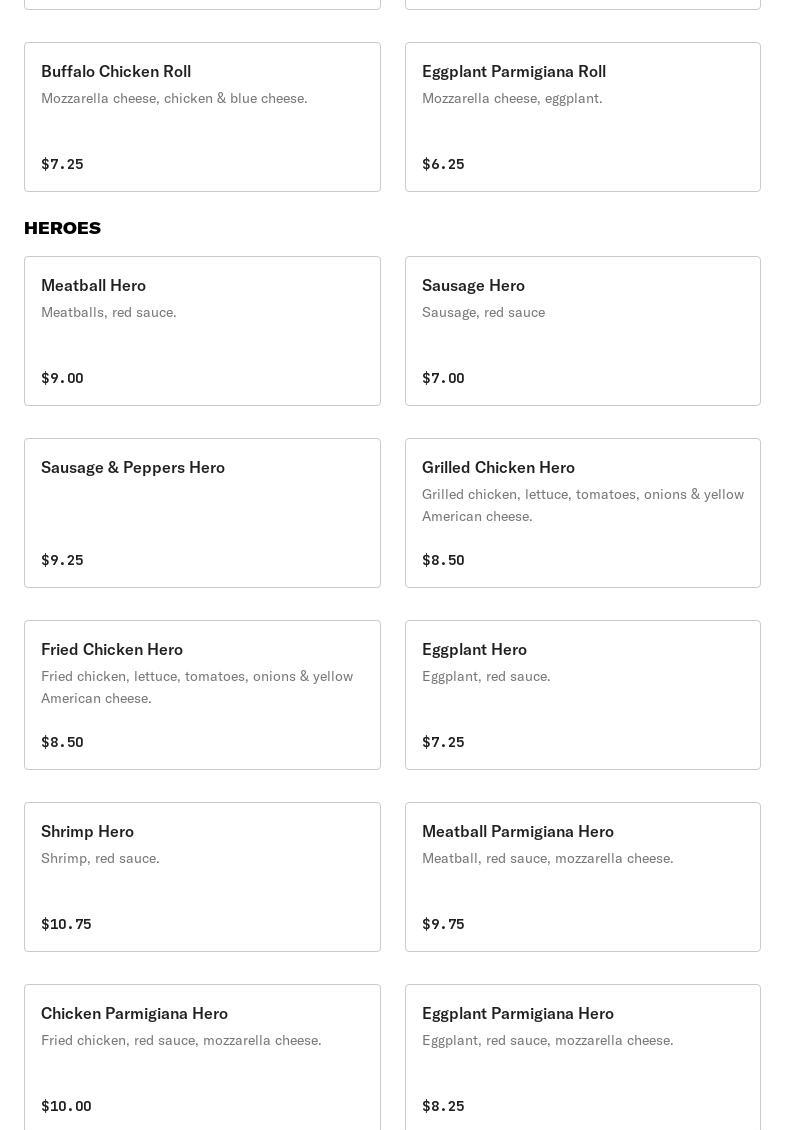Open the Shrimp Hero menu card
This screenshot has width=785, height=1130.
(x=202, y=877)
